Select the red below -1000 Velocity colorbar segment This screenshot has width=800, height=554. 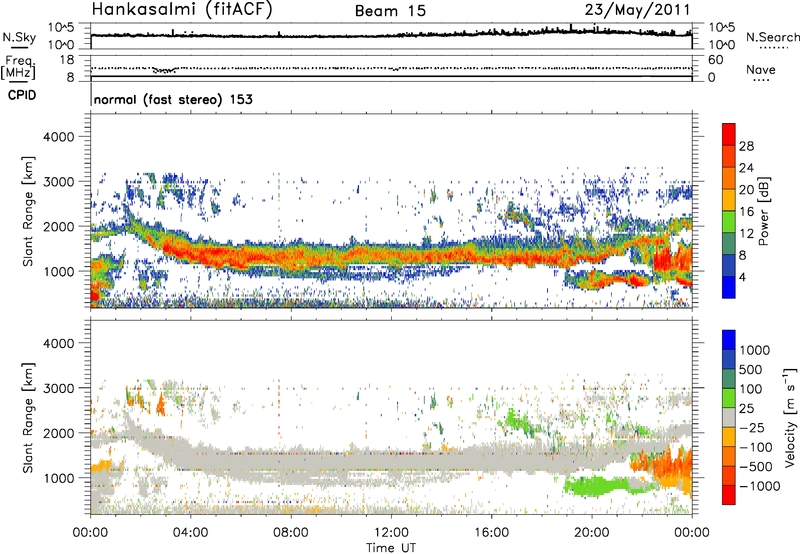click(x=729, y=495)
